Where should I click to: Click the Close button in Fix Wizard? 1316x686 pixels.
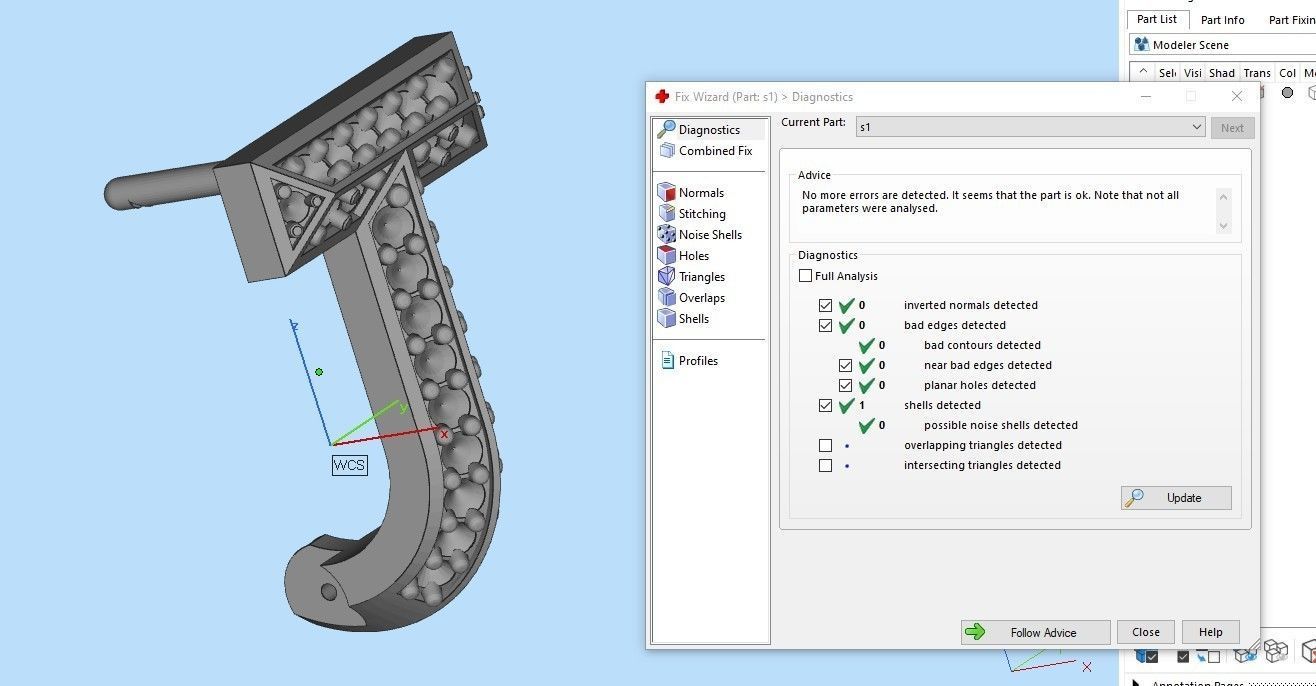[x=1146, y=632]
